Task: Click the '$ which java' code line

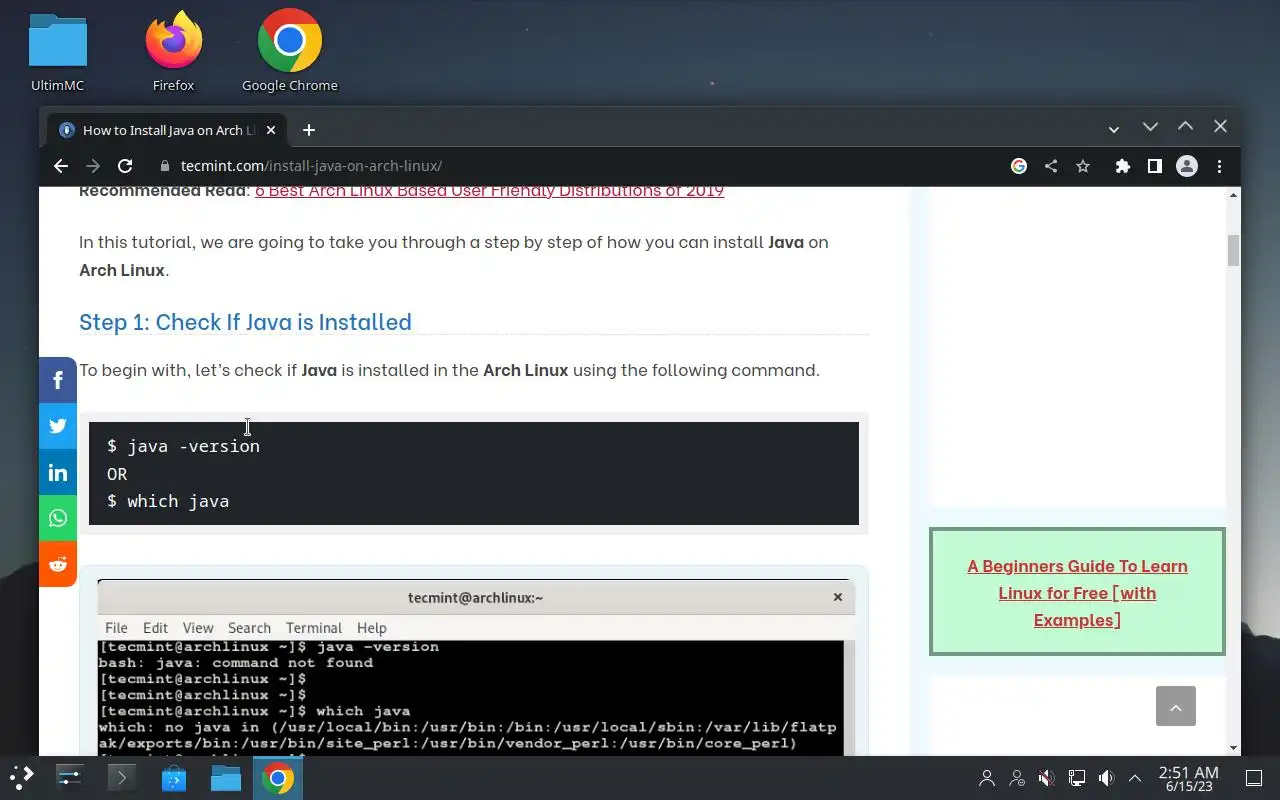Action: click(168, 501)
